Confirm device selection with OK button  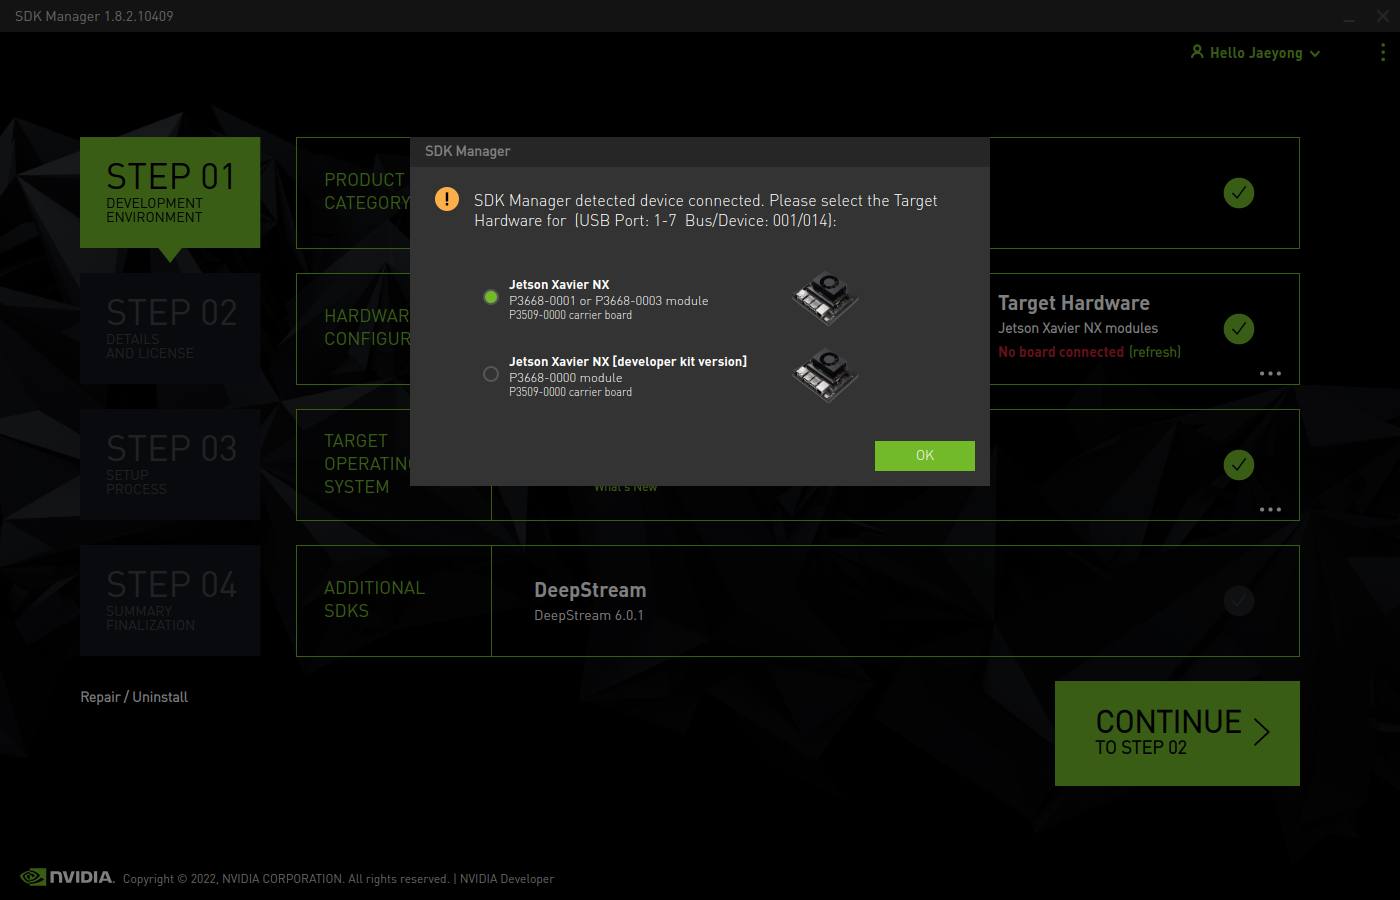click(925, 455)
